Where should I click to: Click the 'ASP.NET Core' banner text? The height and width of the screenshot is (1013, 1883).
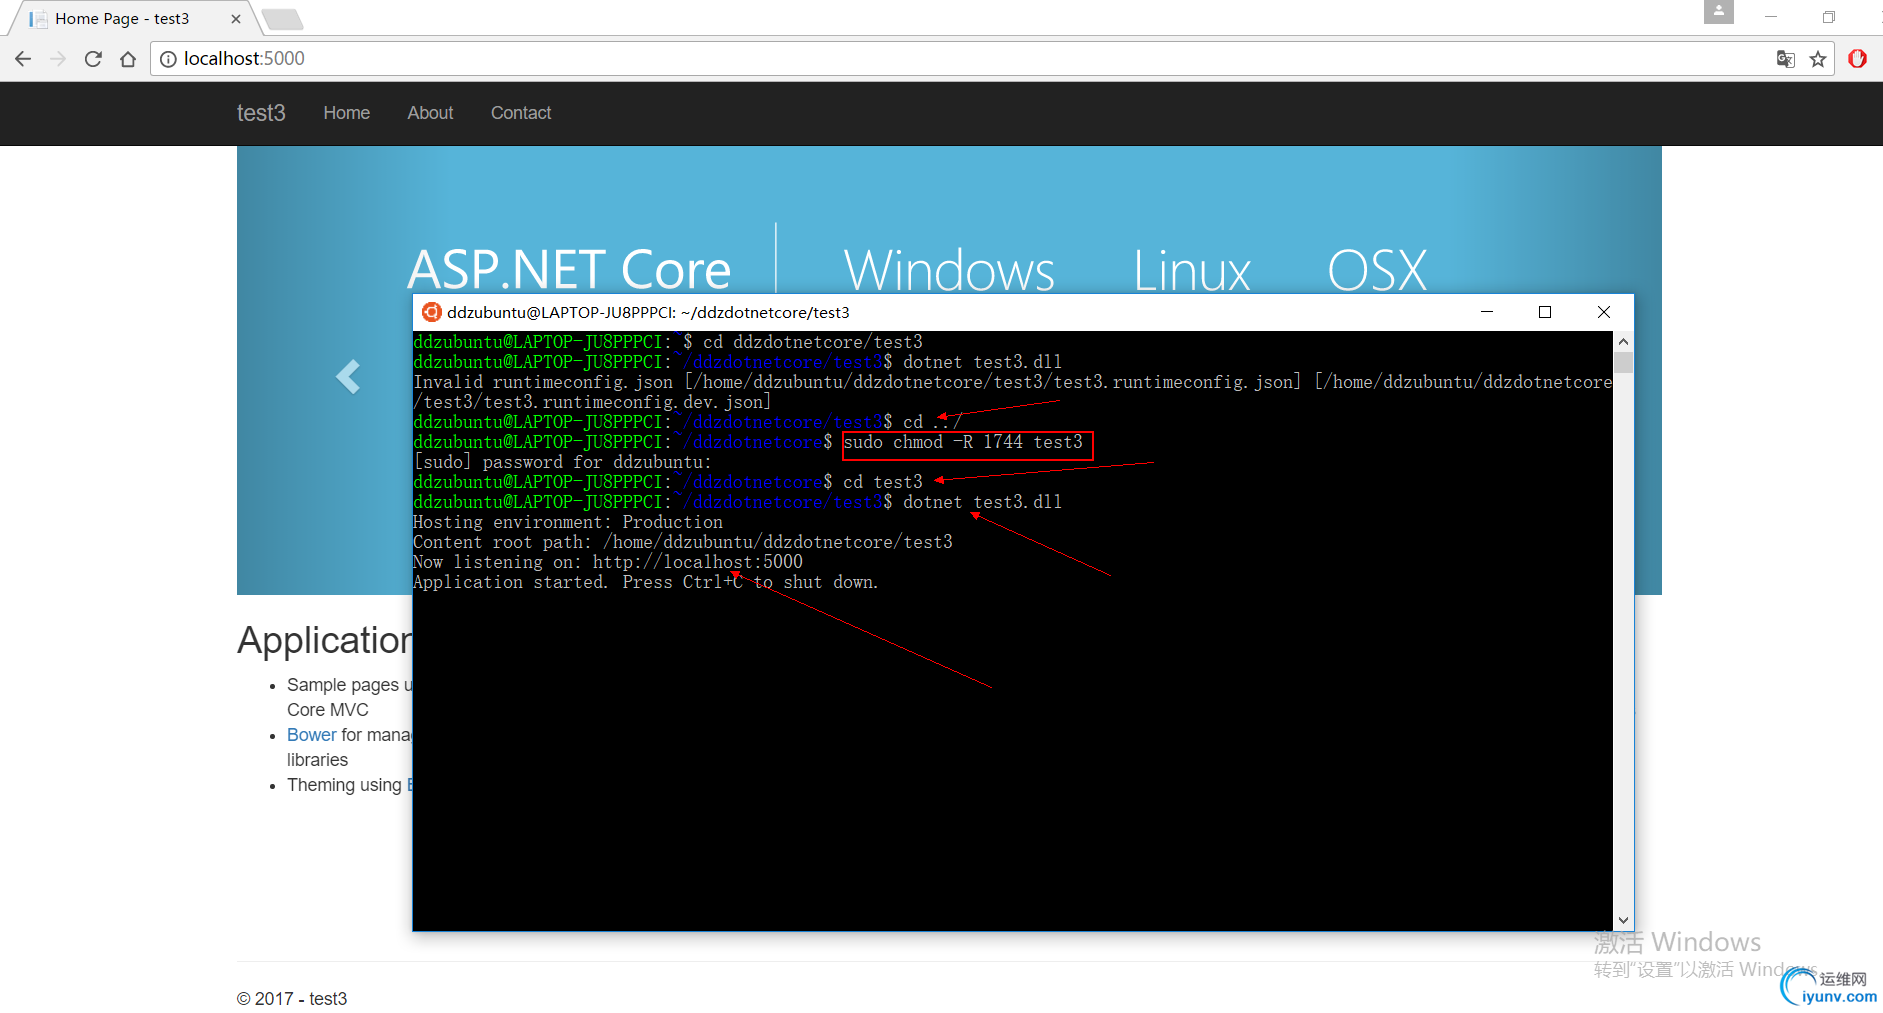(x=570, y=269)
